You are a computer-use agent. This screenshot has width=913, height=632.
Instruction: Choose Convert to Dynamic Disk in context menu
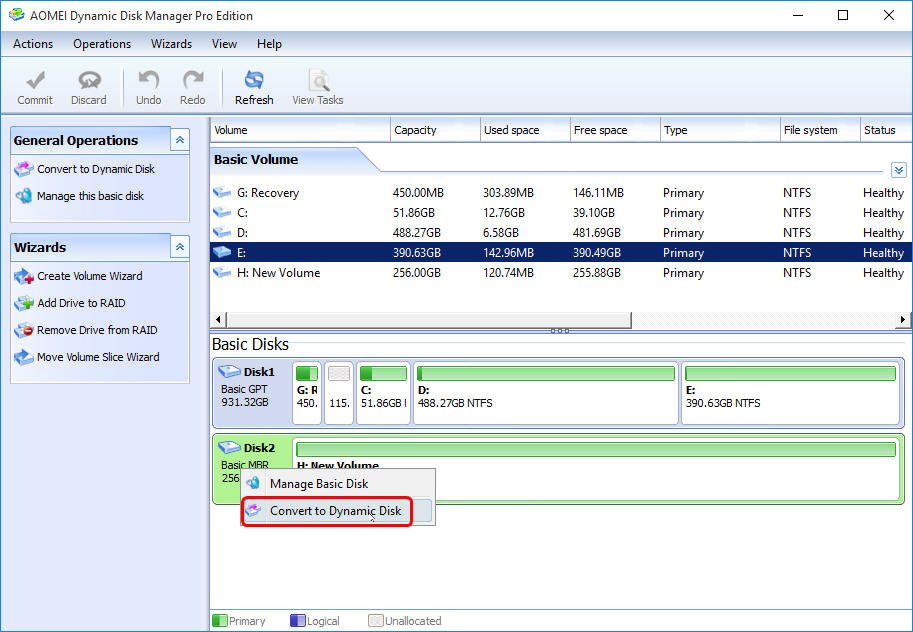(x=335, y=511)
